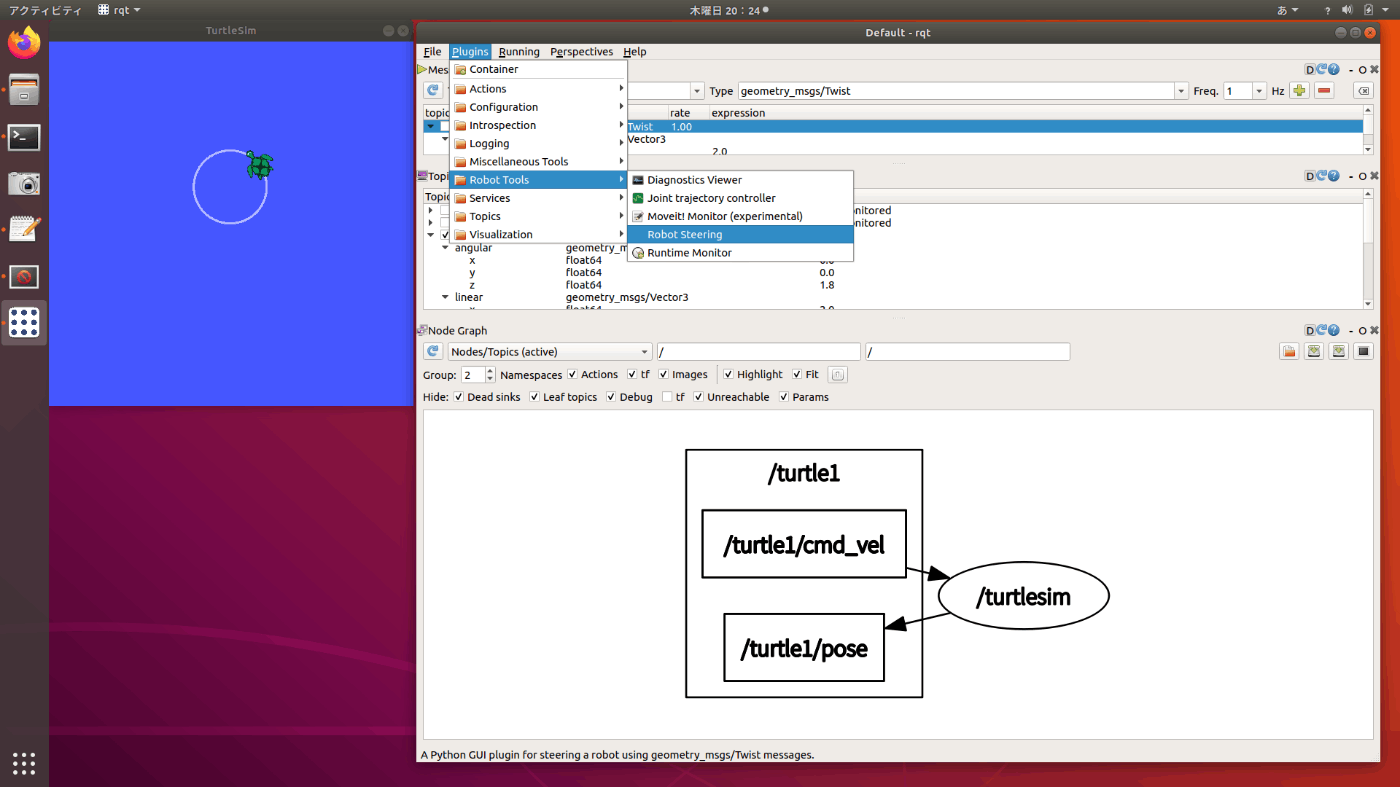Click the fit-in-view icon beside the Fit checkbox
The width and height of the screenshot is (1400, 787).
tap(838, 375)
